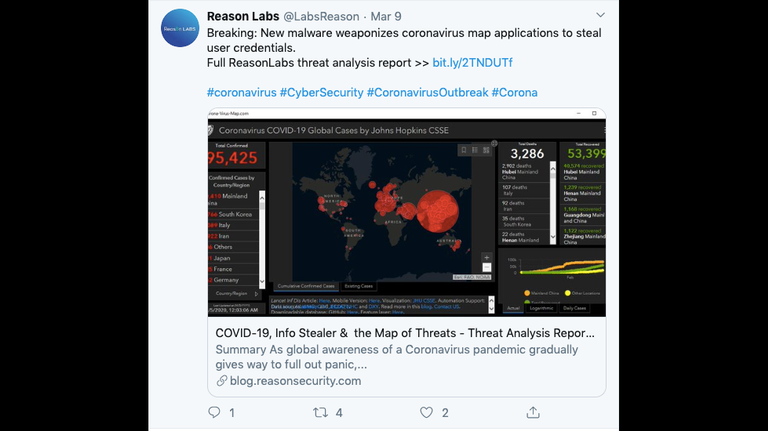Switch chart to Actual tab
The height and width of the screenshot is (431, 768).
[x=513, y=308]
